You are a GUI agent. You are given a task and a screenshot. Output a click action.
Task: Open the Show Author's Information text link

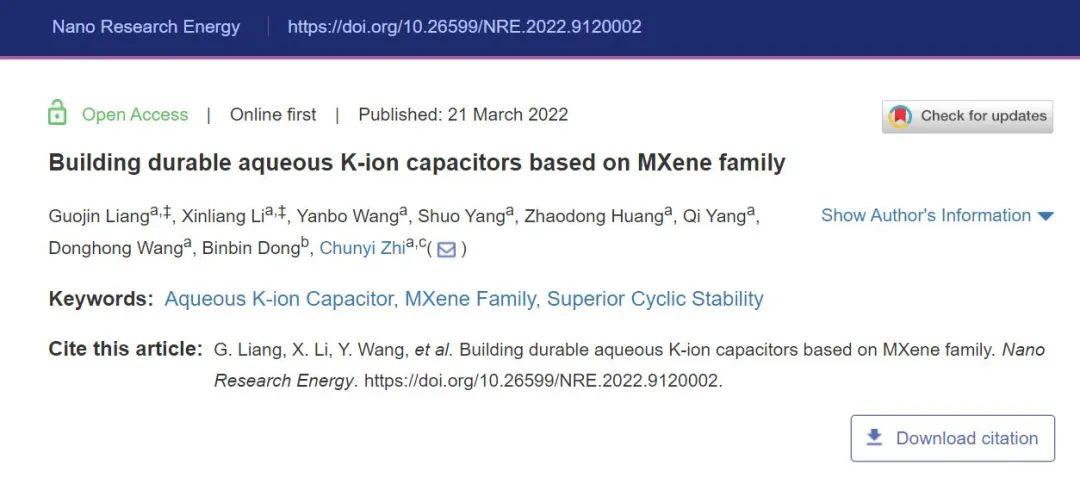[x=926, y=215]
